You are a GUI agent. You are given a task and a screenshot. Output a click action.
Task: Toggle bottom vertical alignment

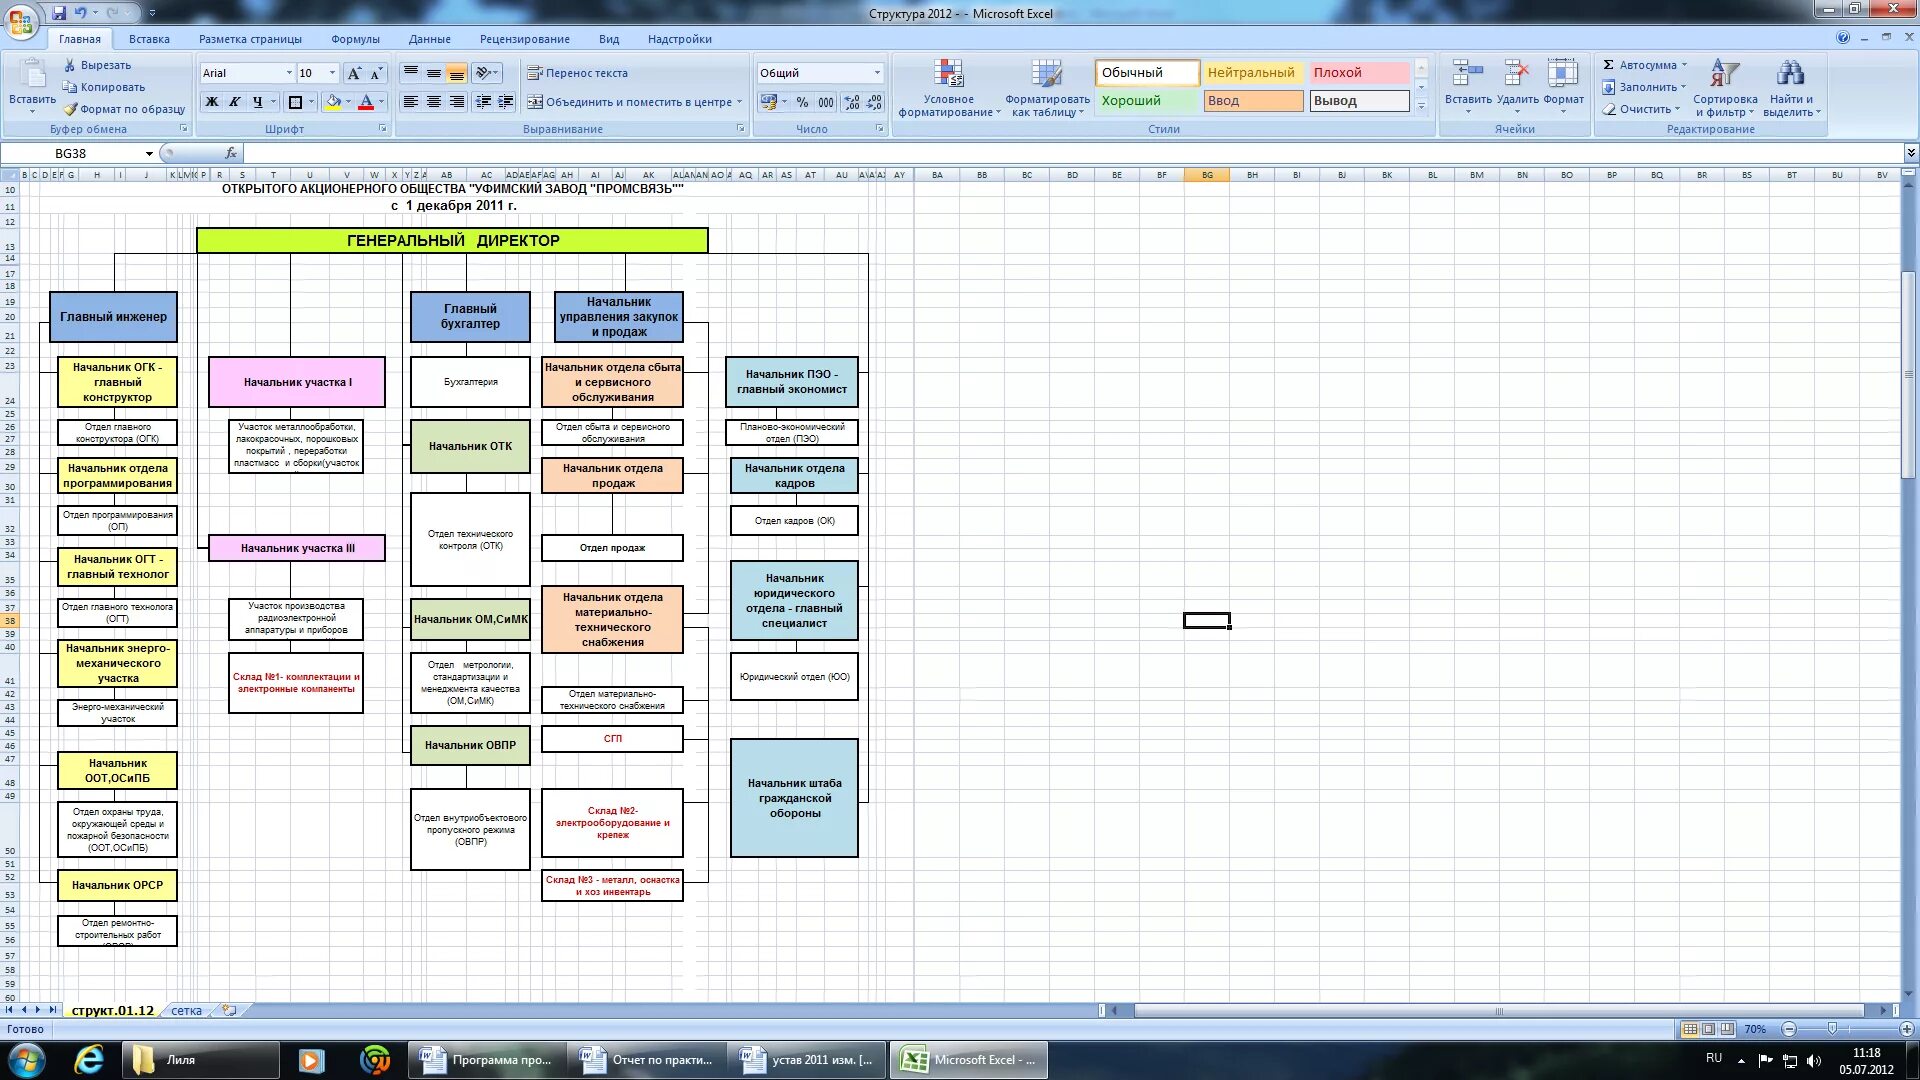point(457,73)
